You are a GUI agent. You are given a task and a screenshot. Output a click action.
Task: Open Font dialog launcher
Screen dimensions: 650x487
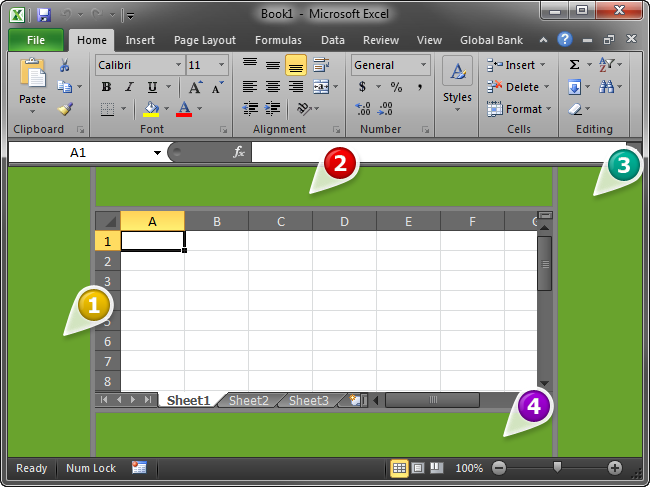(223, 130)
